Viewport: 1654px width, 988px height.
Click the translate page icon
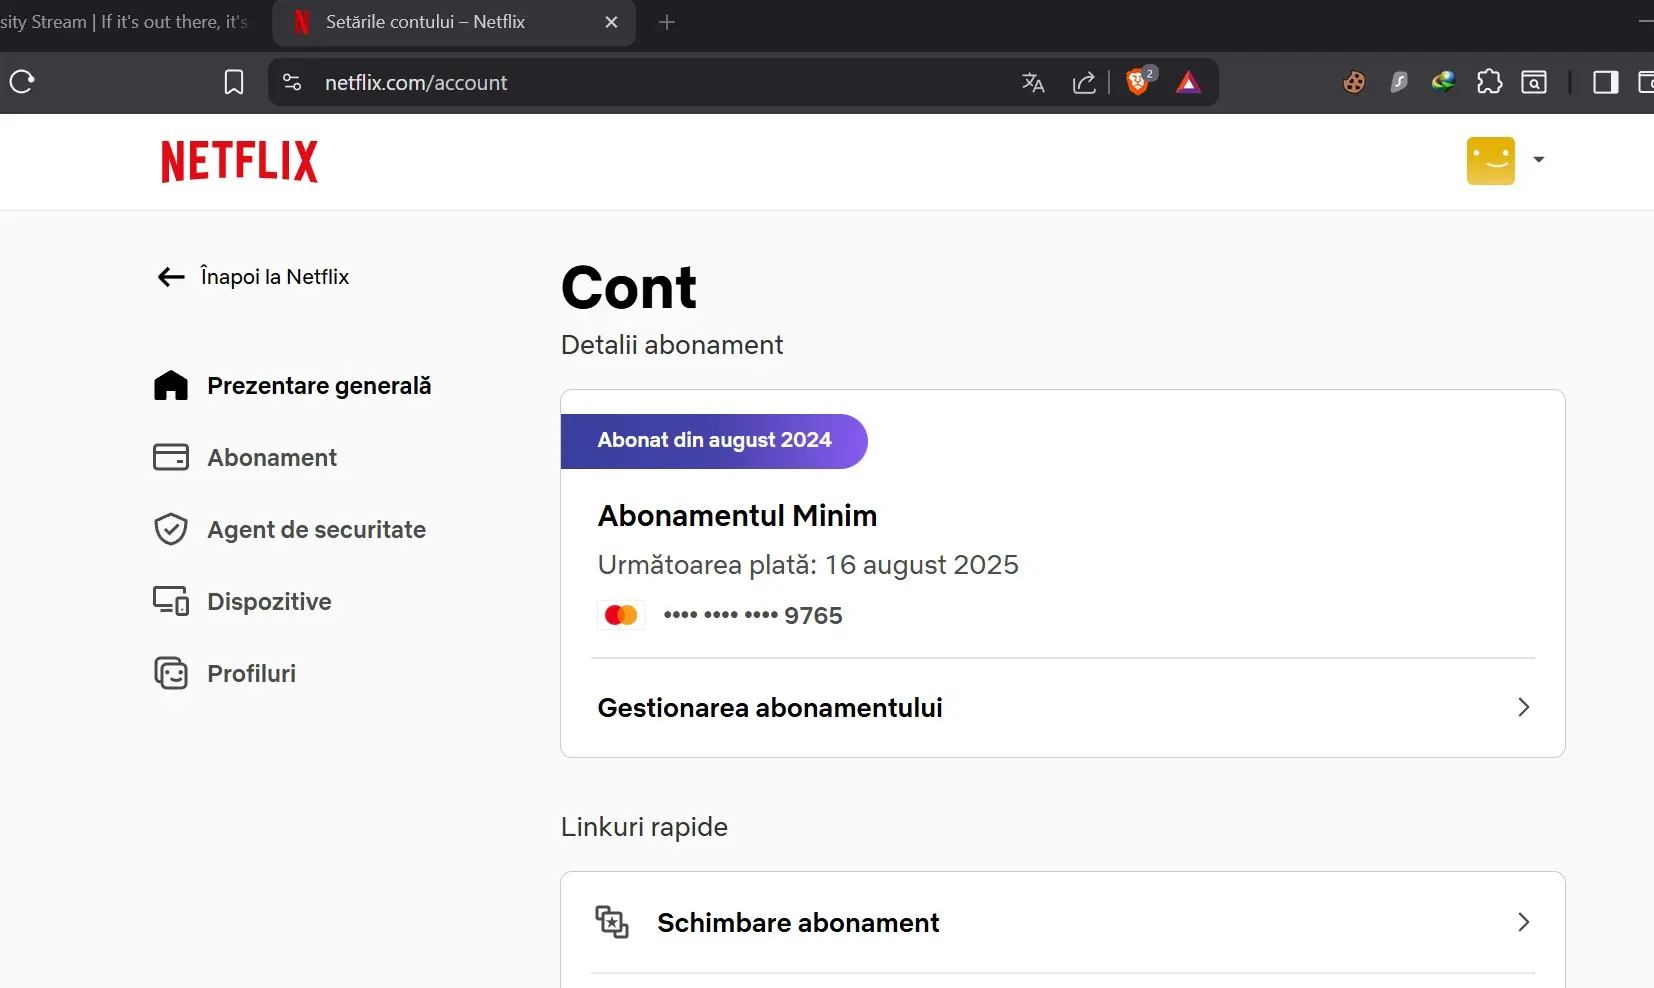(x=1033, y=83)
